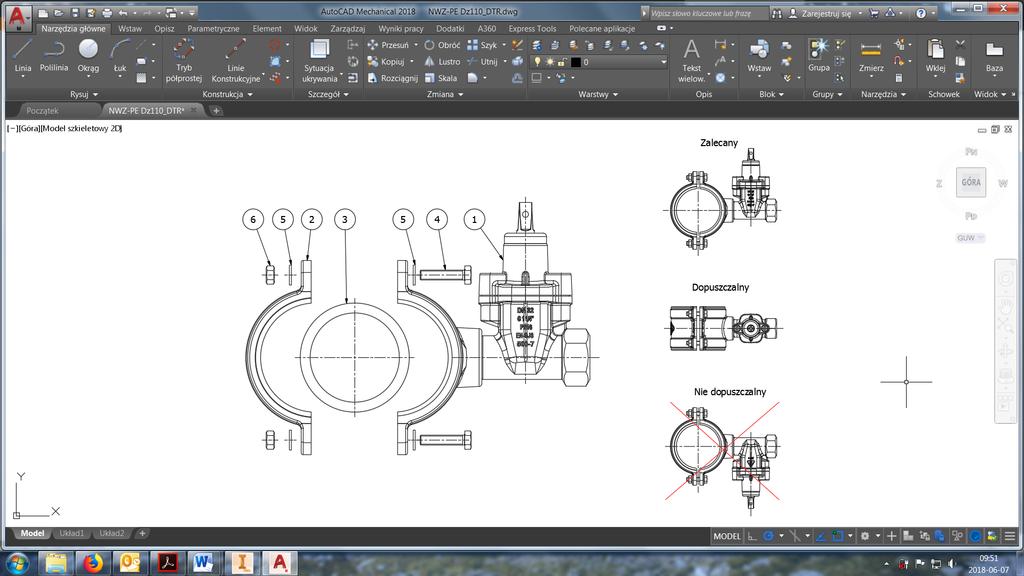This screenshot has height=576, width=1024.
Task: Expand the Zmiana panel
Action: pyautogui.click(x=445, y=94)
